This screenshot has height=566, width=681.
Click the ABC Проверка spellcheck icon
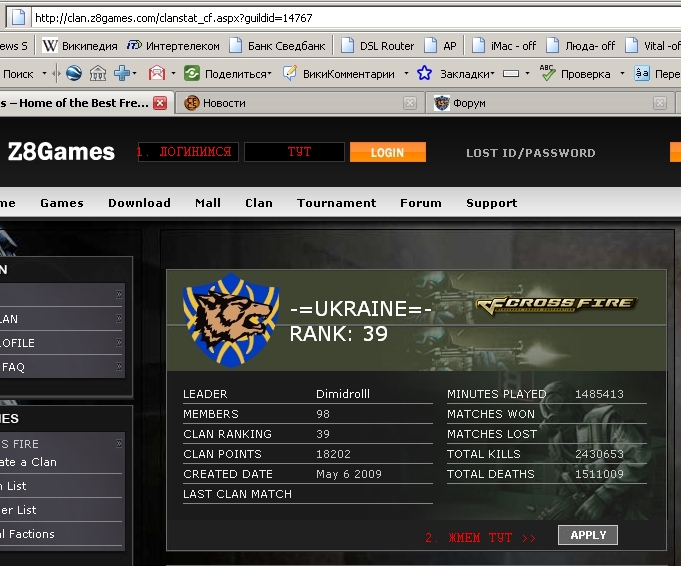[x=547, y=73]
